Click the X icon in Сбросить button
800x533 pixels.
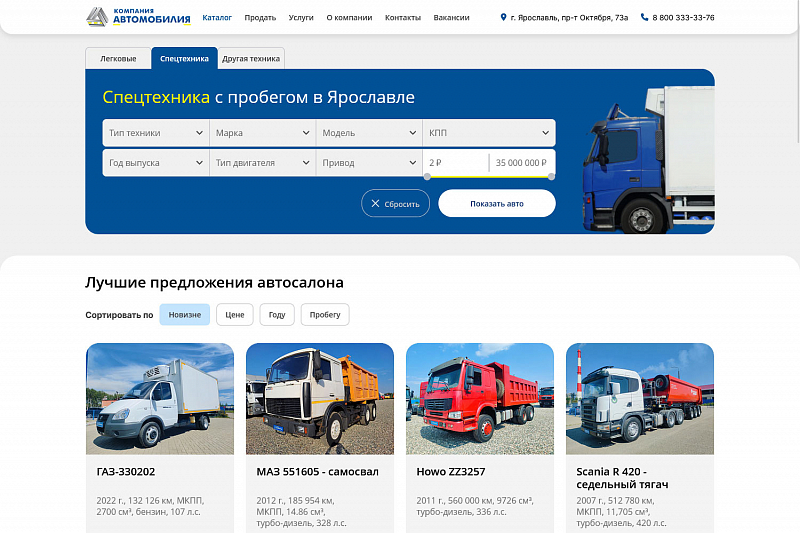(375, 204)
